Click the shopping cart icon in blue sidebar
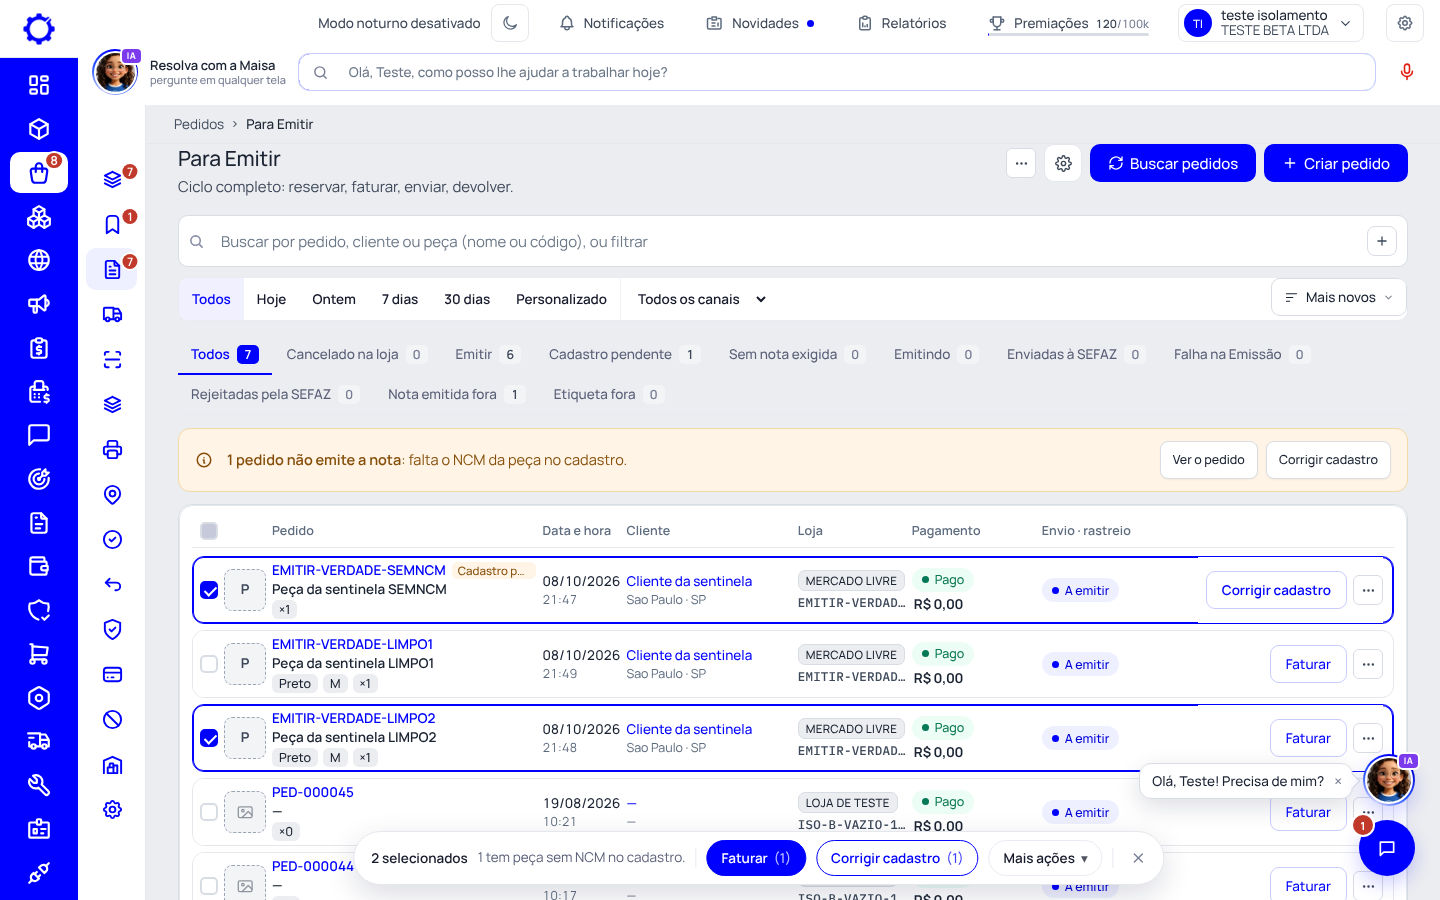Image resolution: width=1440 pixels, height=900 pixels. pos(39,654)
